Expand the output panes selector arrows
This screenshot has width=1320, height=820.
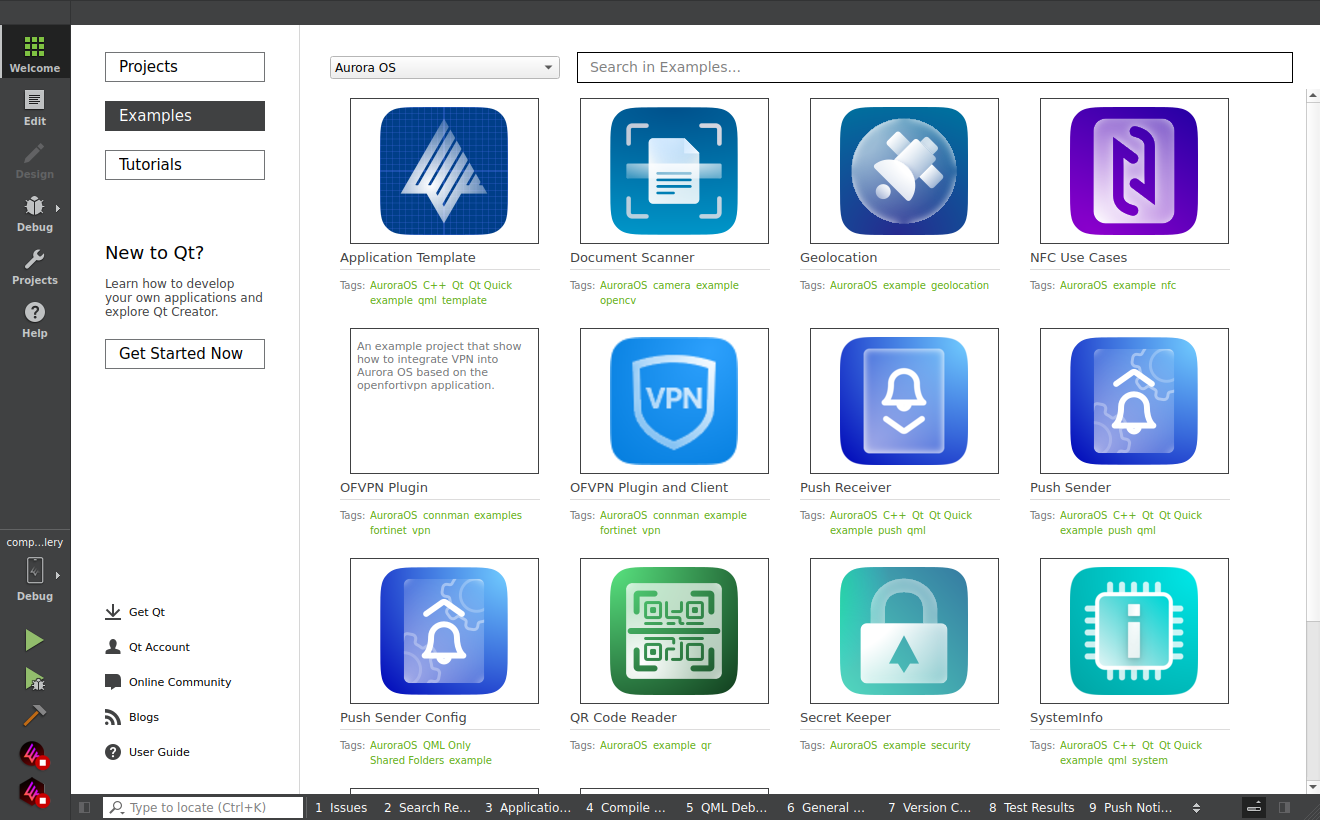point(1196,807)
